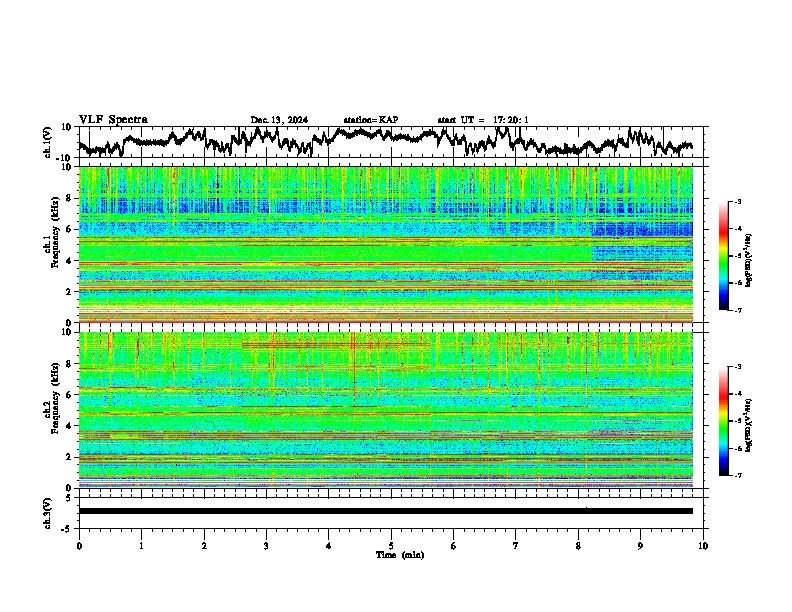
Task: Click the thick black ch.3 signal bar
Action: [x=386, y=511]
